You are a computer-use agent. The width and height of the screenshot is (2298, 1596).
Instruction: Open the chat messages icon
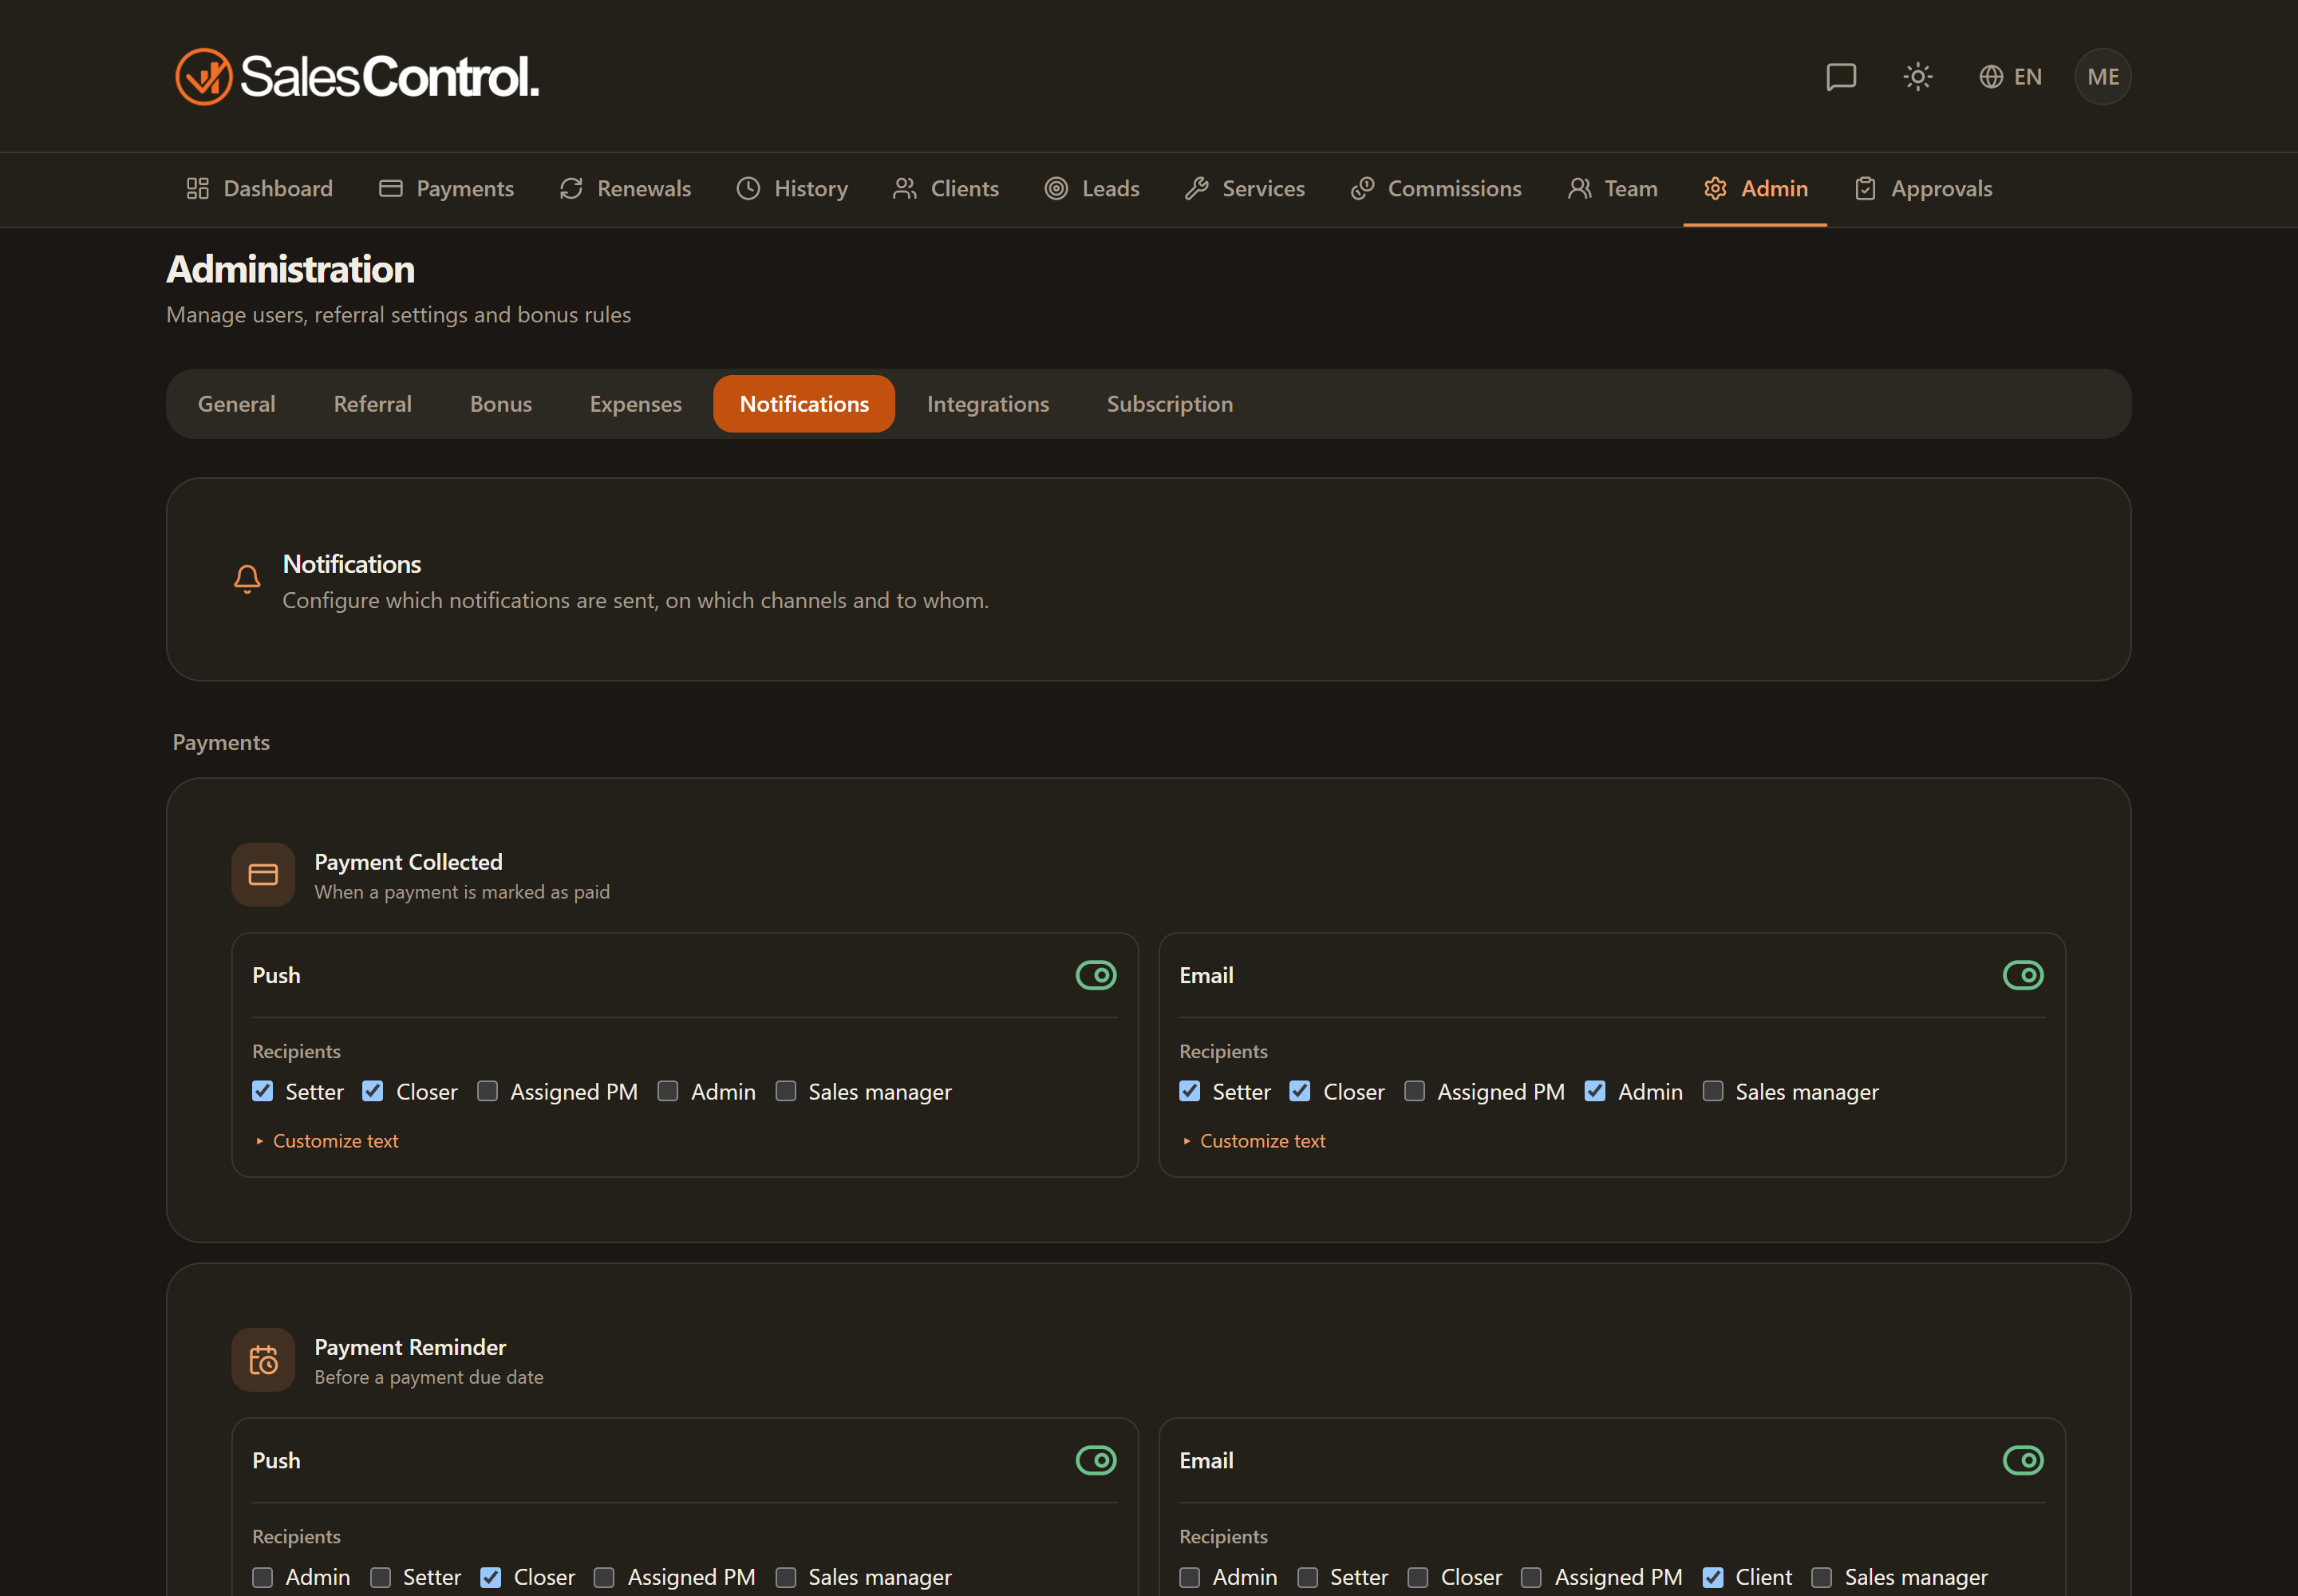(x=1840, y=77)
